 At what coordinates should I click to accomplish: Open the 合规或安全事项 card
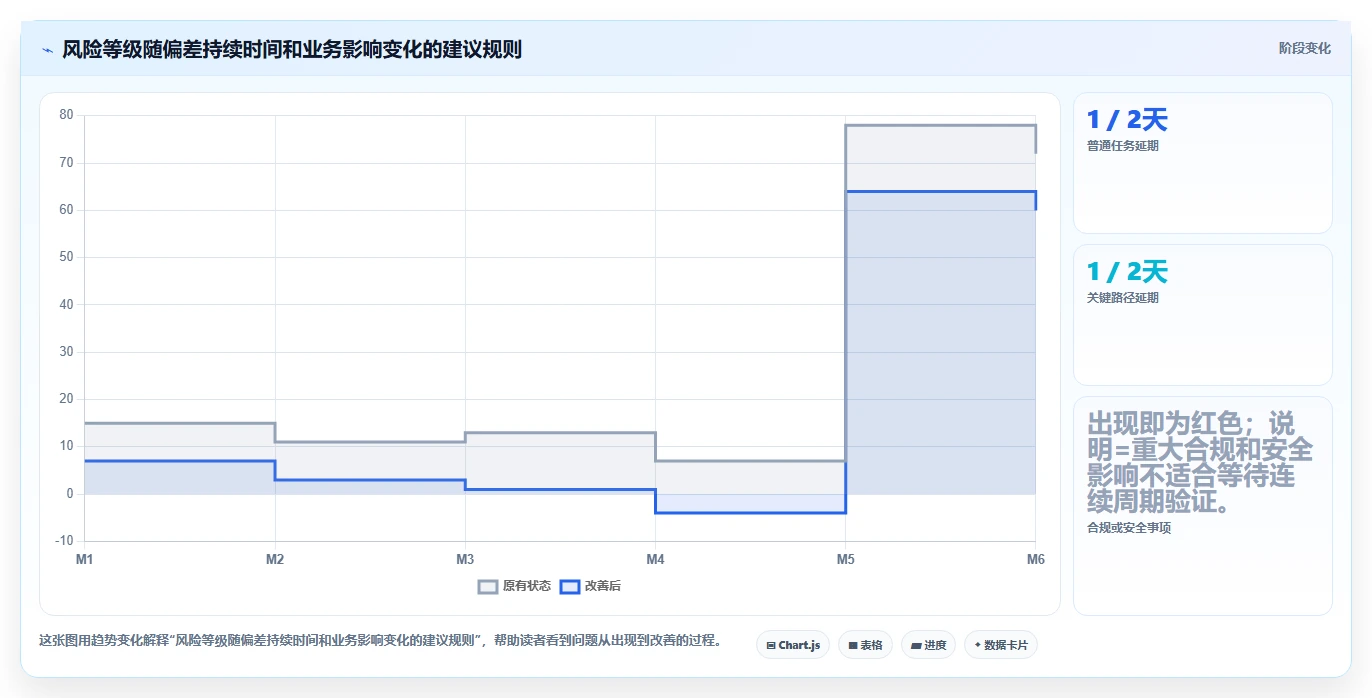(1202, 506)
